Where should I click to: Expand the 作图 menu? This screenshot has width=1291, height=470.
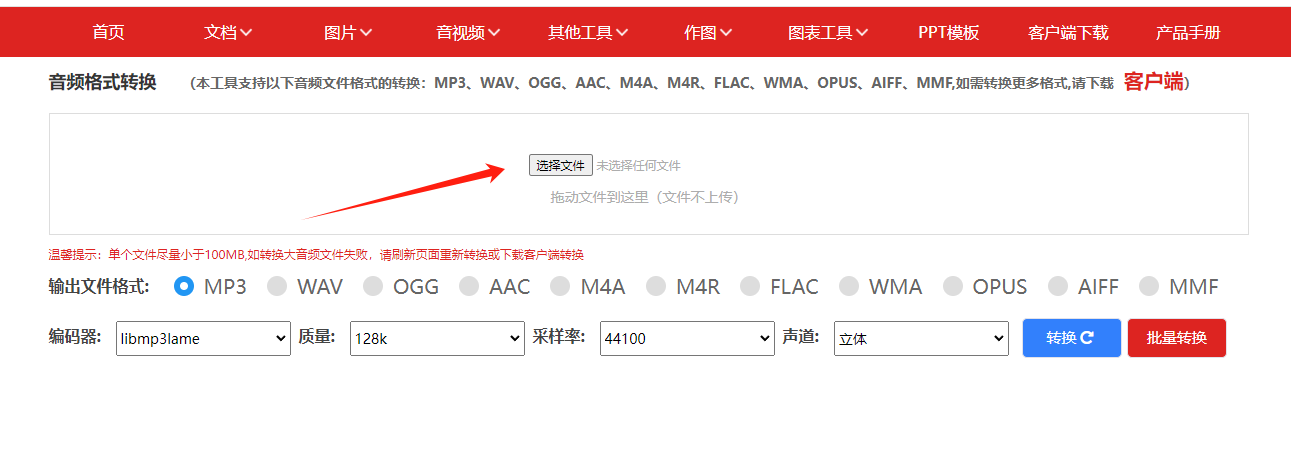[x=708, y=32]
